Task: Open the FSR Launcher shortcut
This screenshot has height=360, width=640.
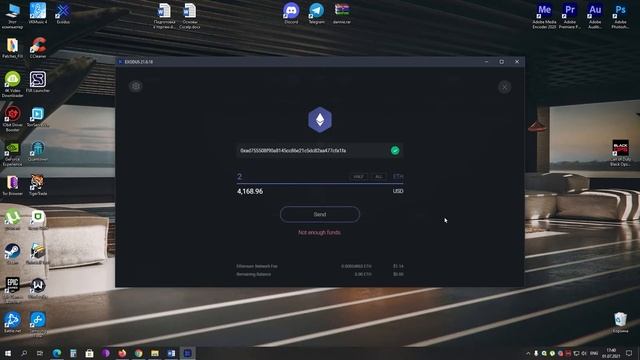Action: [38, 82]
